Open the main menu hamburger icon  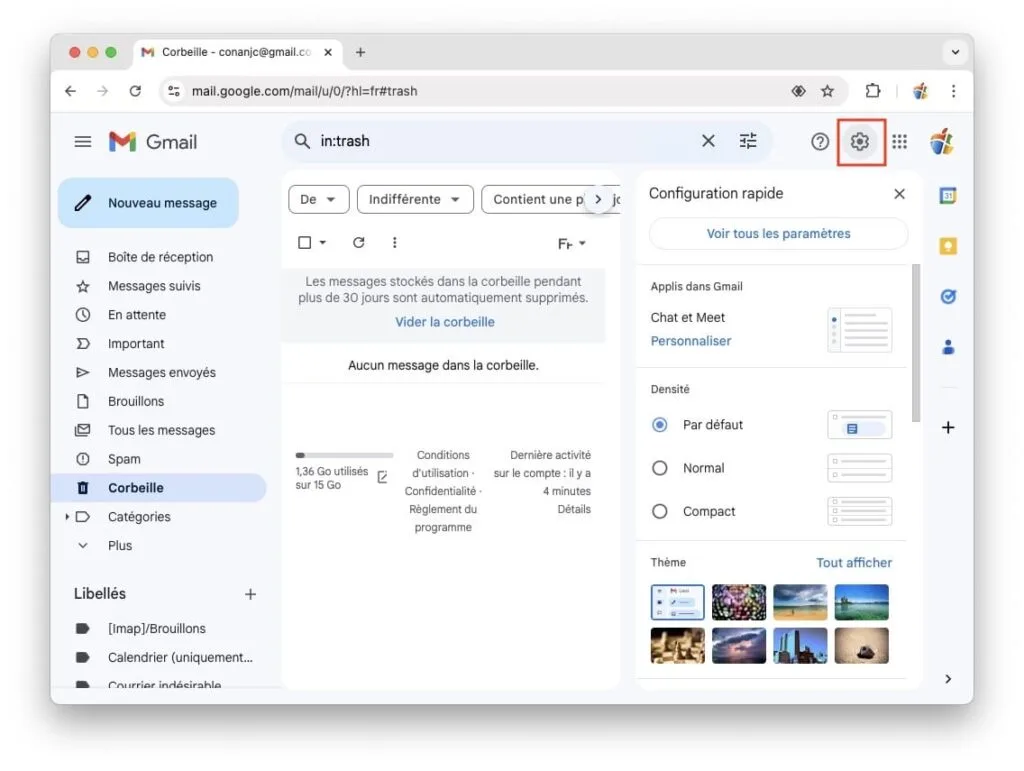(x=82, y=142)
